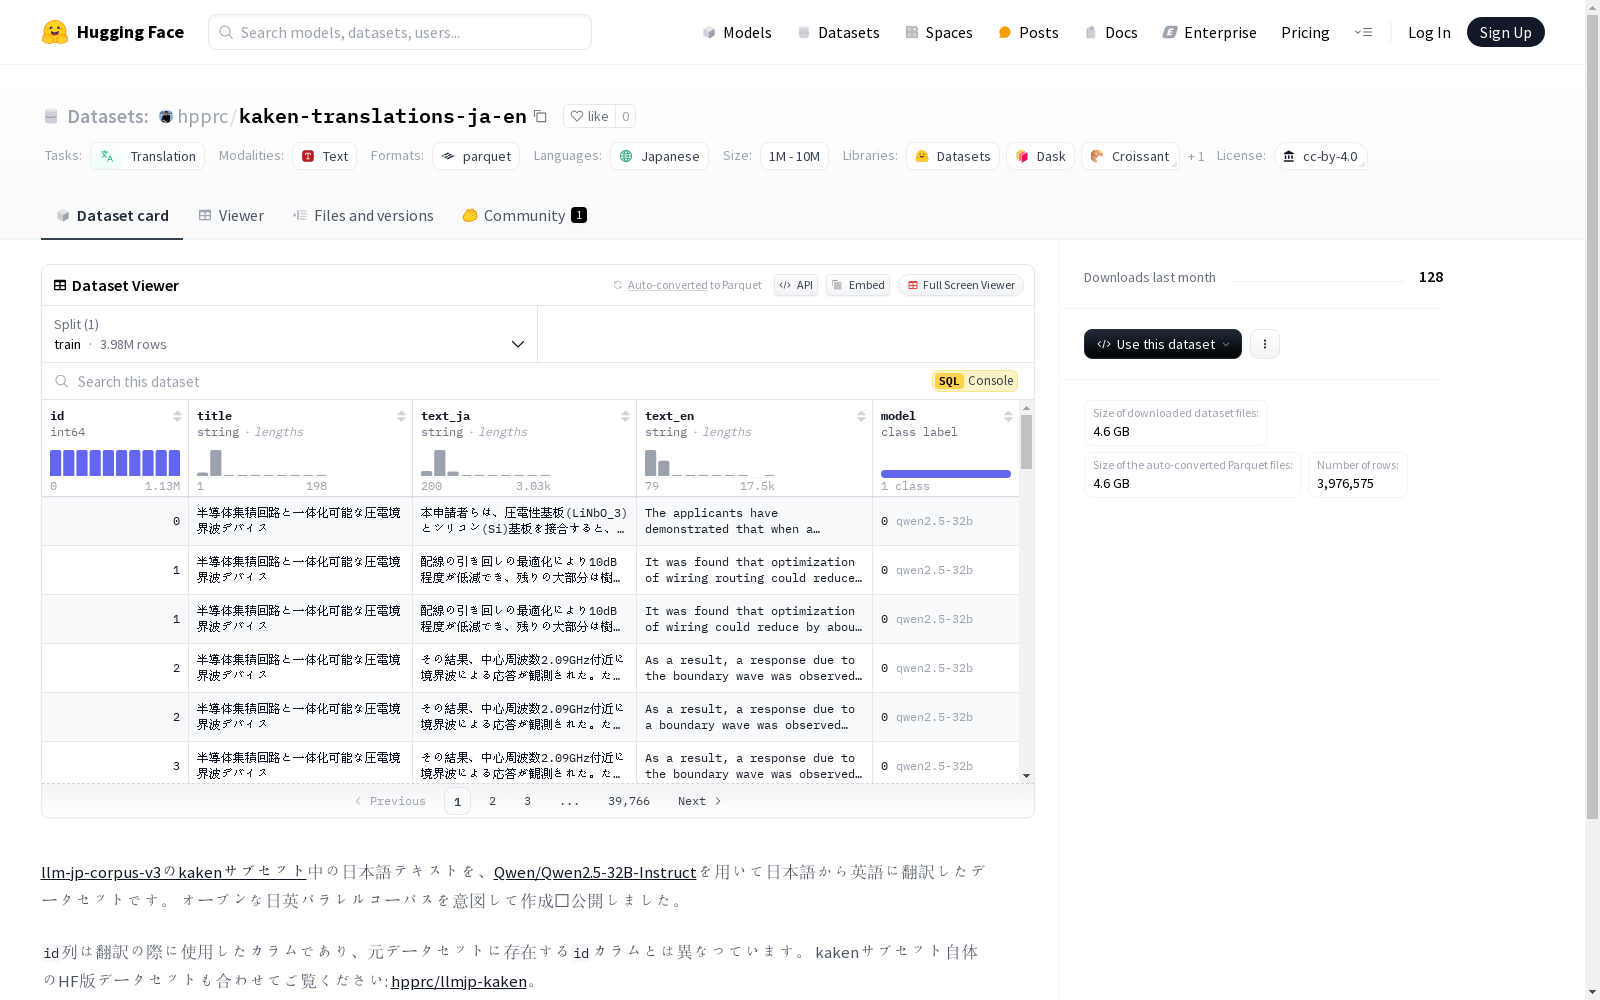Open llm-jp-corpus-v3 kaken subset link
This screenshot has width=1600, height=1000.
[173, 872]
